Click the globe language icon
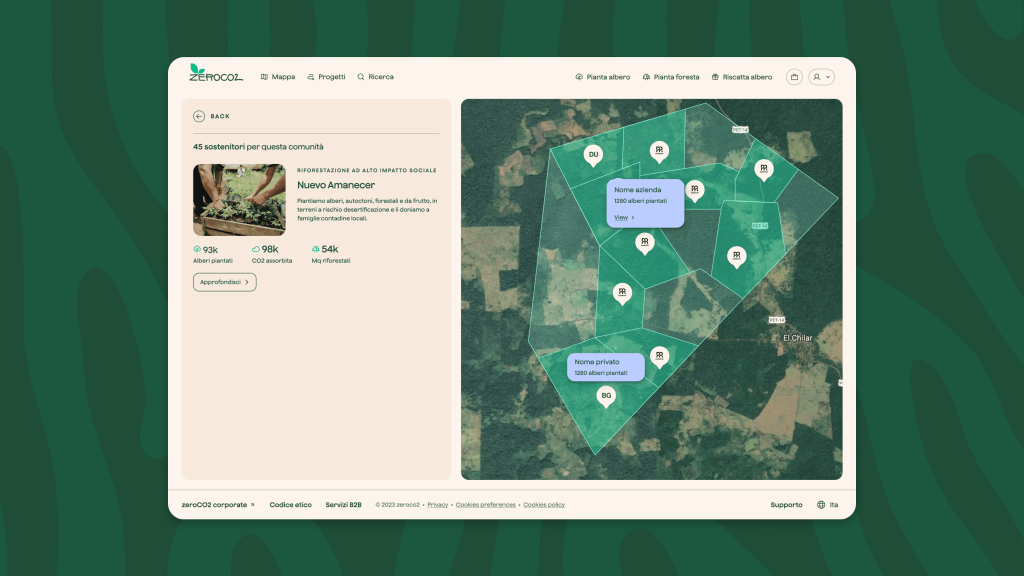Image resolution: width=1024 pixels, height=576 pixels. click(821, 505)
